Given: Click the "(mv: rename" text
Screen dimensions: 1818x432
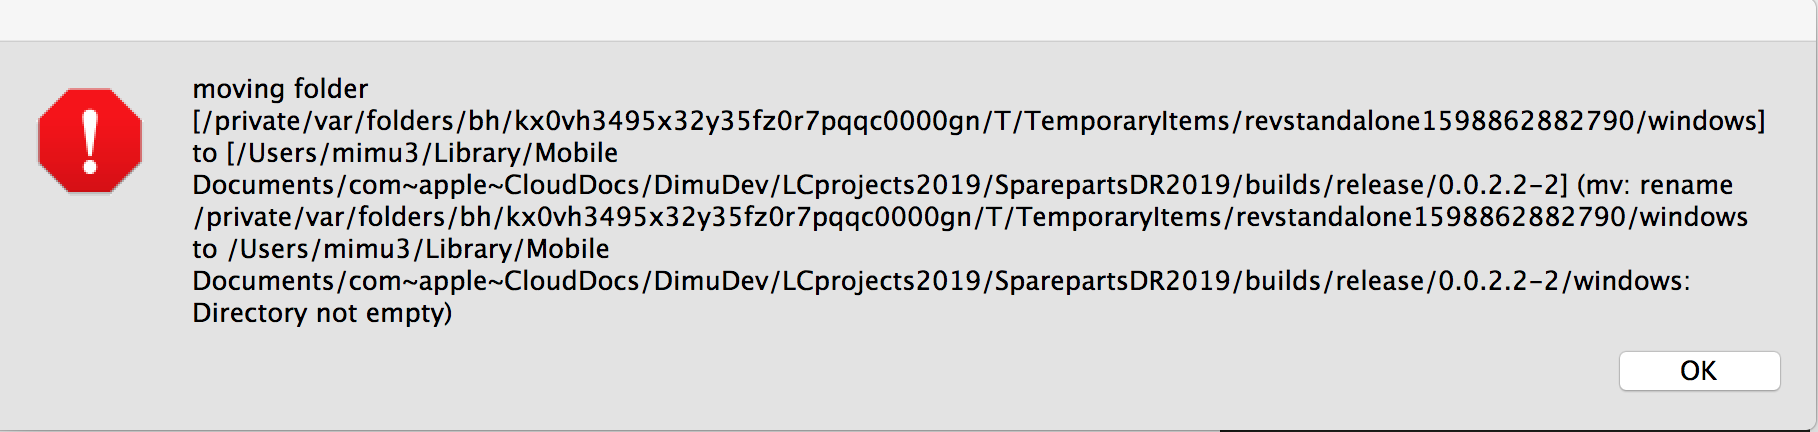Looking at the screenshot, I should point(1654,185).
